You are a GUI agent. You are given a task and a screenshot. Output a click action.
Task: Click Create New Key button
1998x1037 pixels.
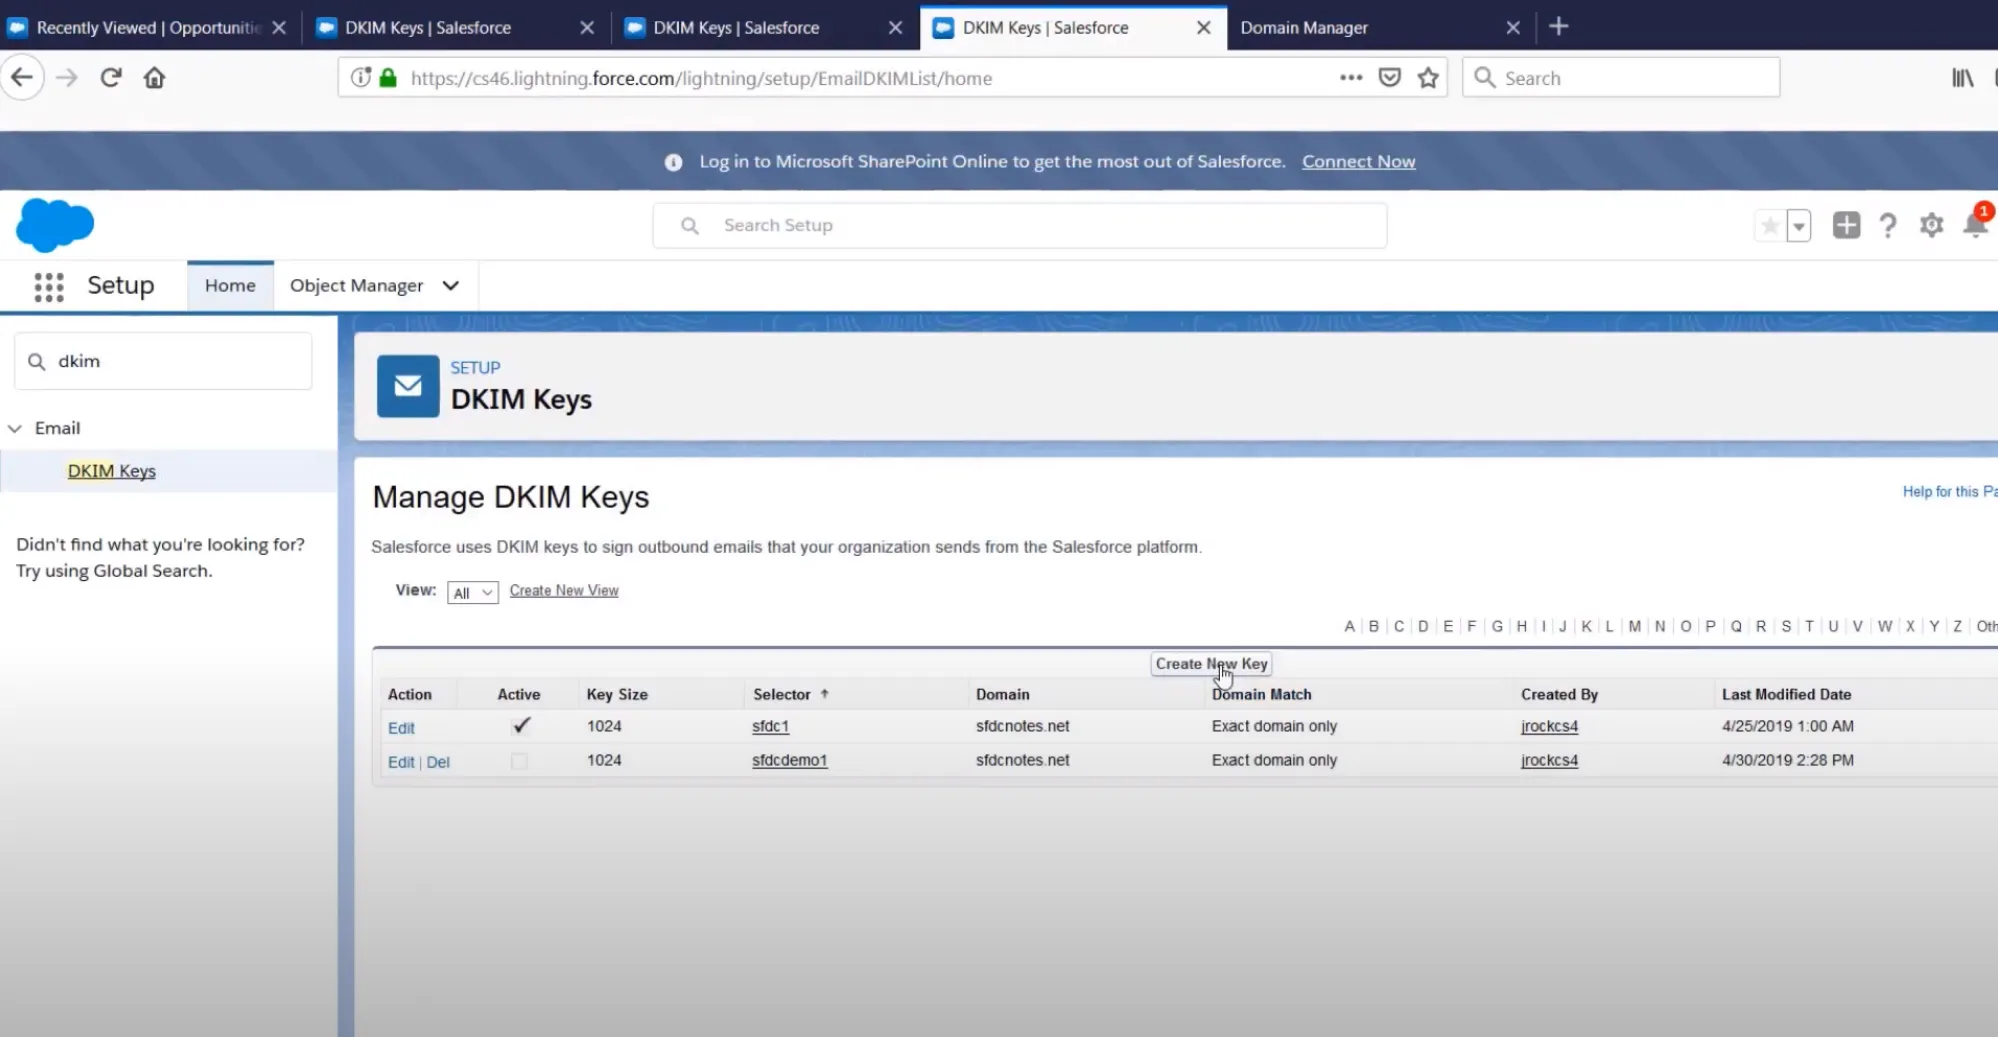coord(1211,664)
